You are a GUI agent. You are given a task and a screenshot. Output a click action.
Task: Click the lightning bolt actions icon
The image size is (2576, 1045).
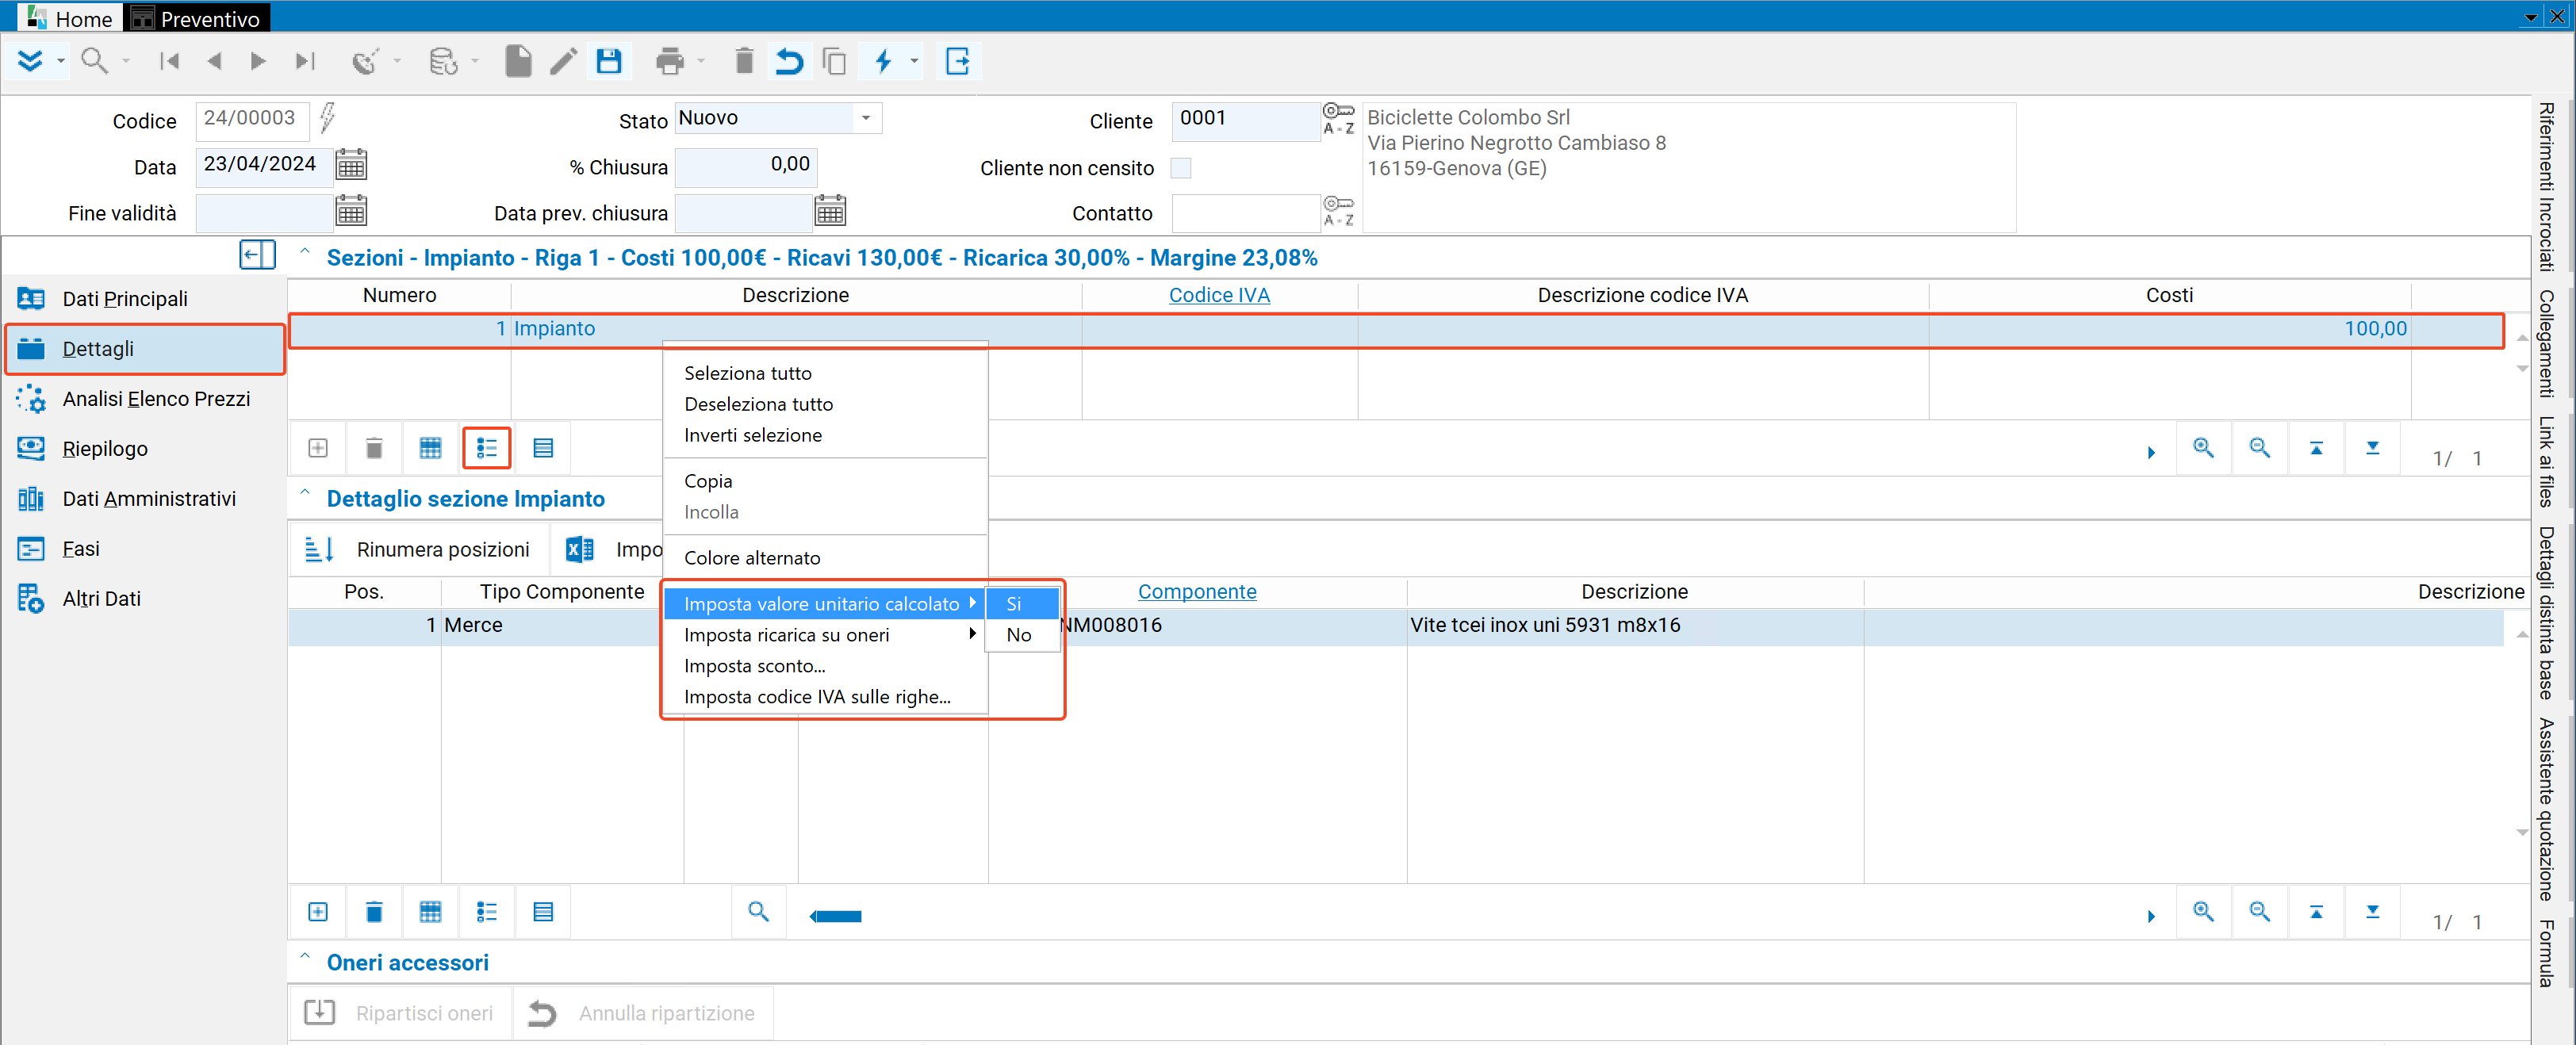[x=883, y=61]
